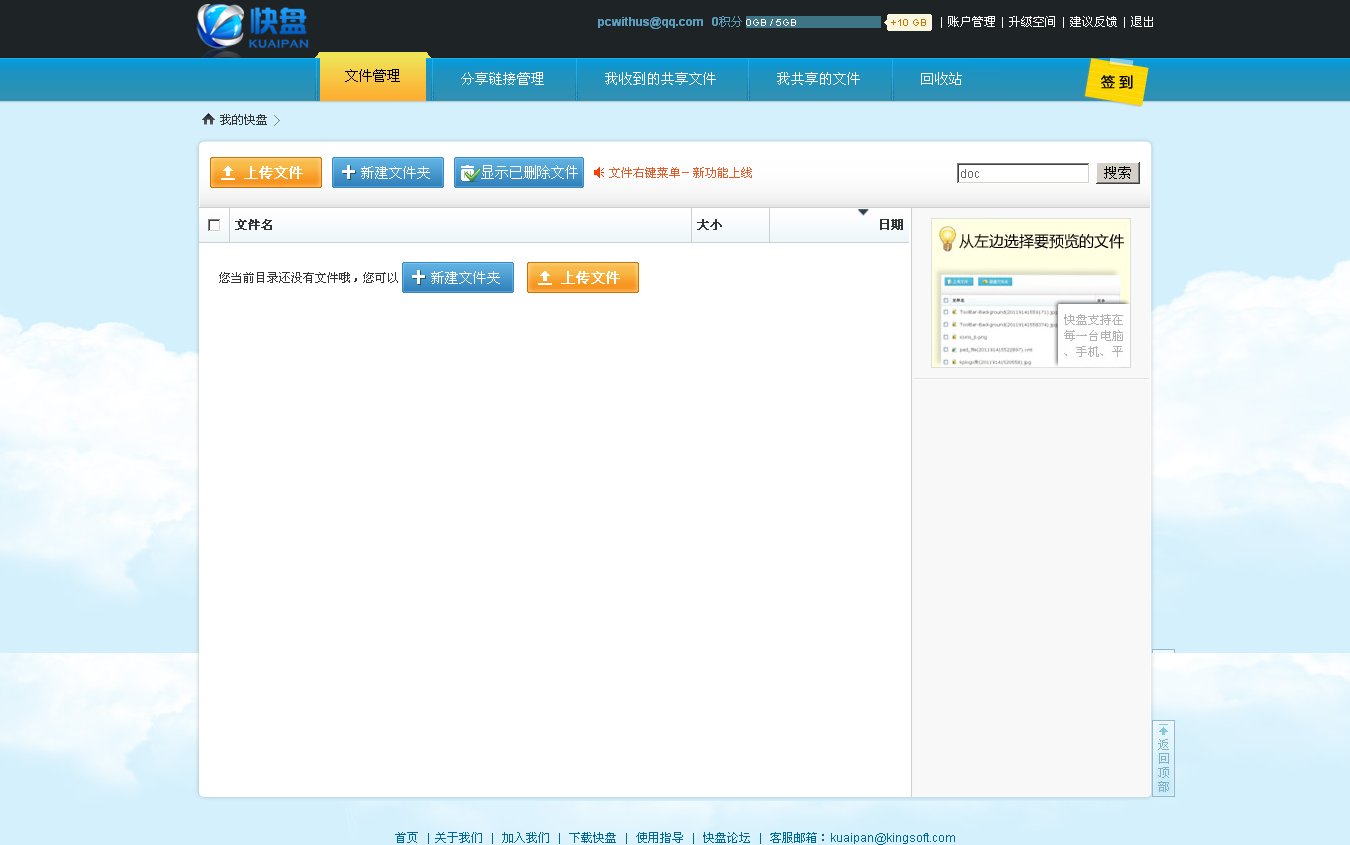
Task: Sort by 日期 column header
Action: tap(891, 225)
